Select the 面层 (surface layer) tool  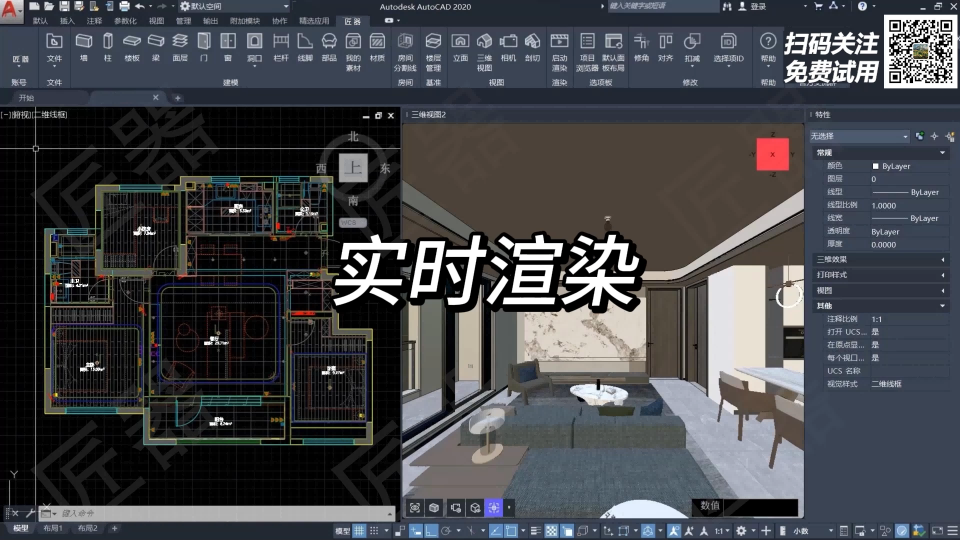(x=180, y=48)
